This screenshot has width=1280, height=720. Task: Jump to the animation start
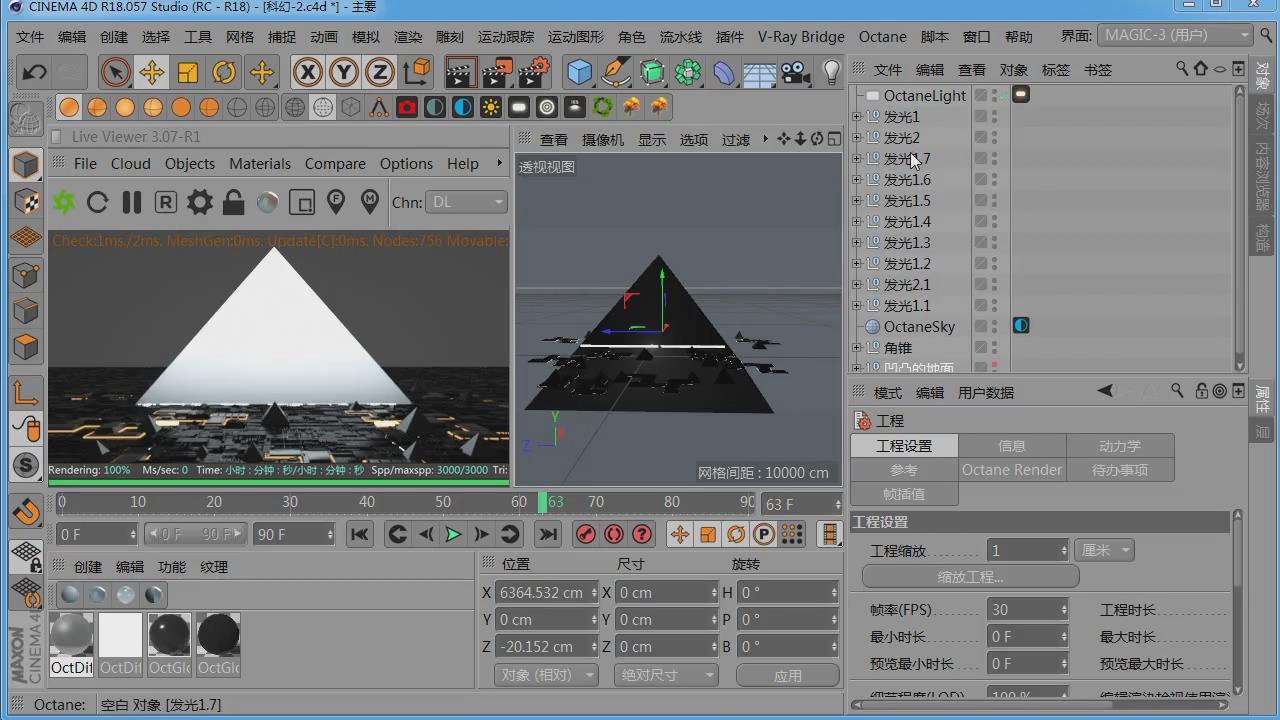tap(360, 534)
